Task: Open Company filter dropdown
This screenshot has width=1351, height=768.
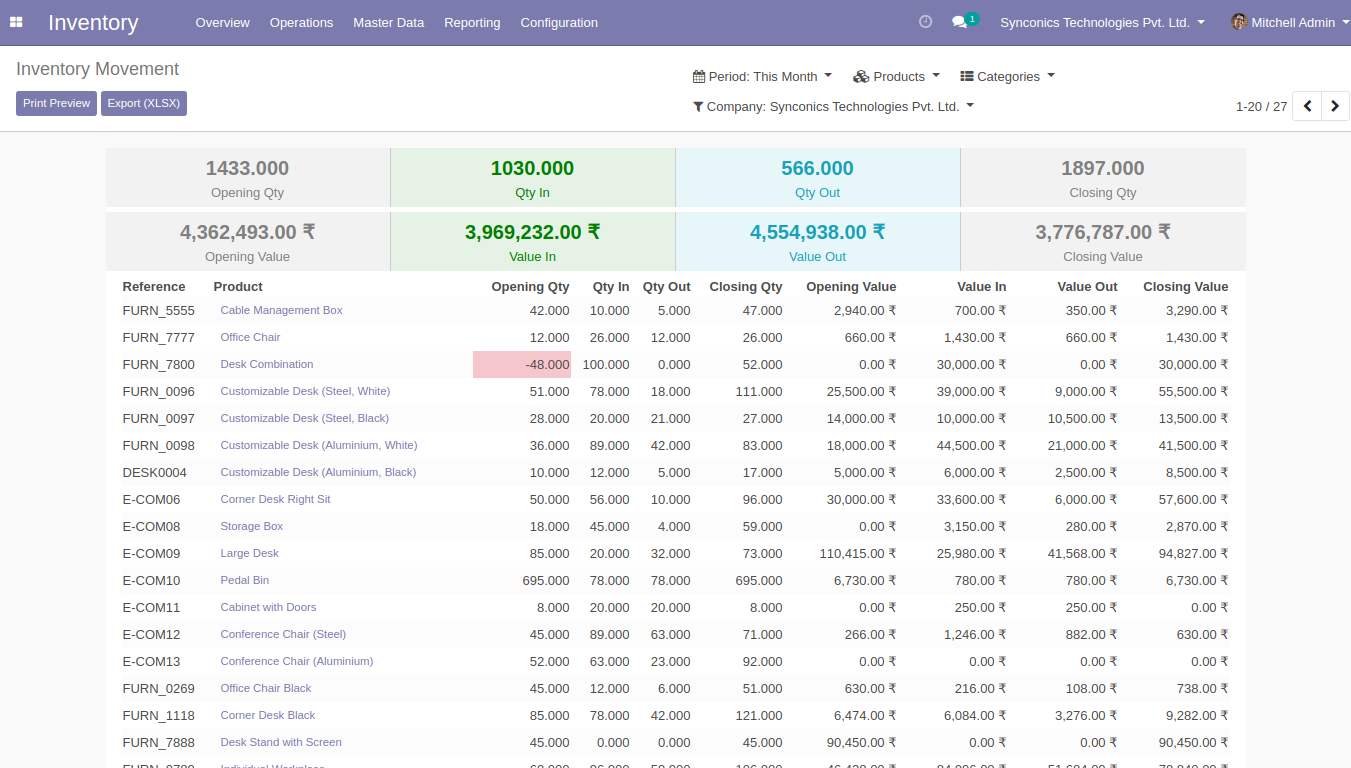Action: coord(833,107)
